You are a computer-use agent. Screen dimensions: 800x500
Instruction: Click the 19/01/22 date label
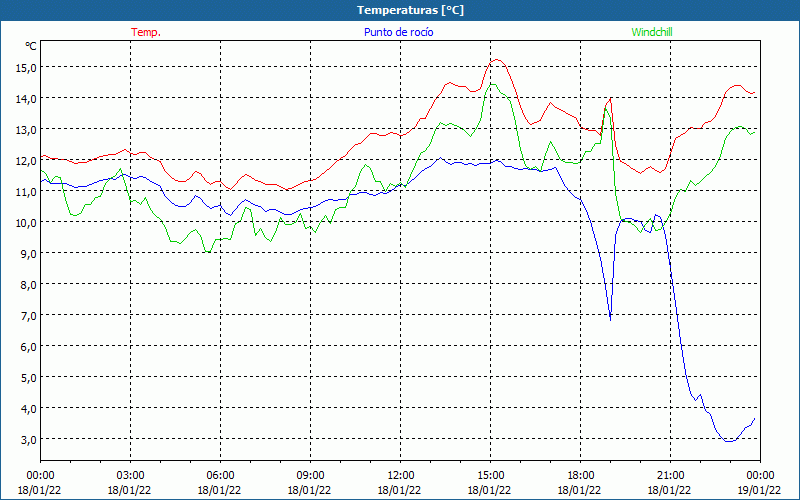(x=759, y=490)
